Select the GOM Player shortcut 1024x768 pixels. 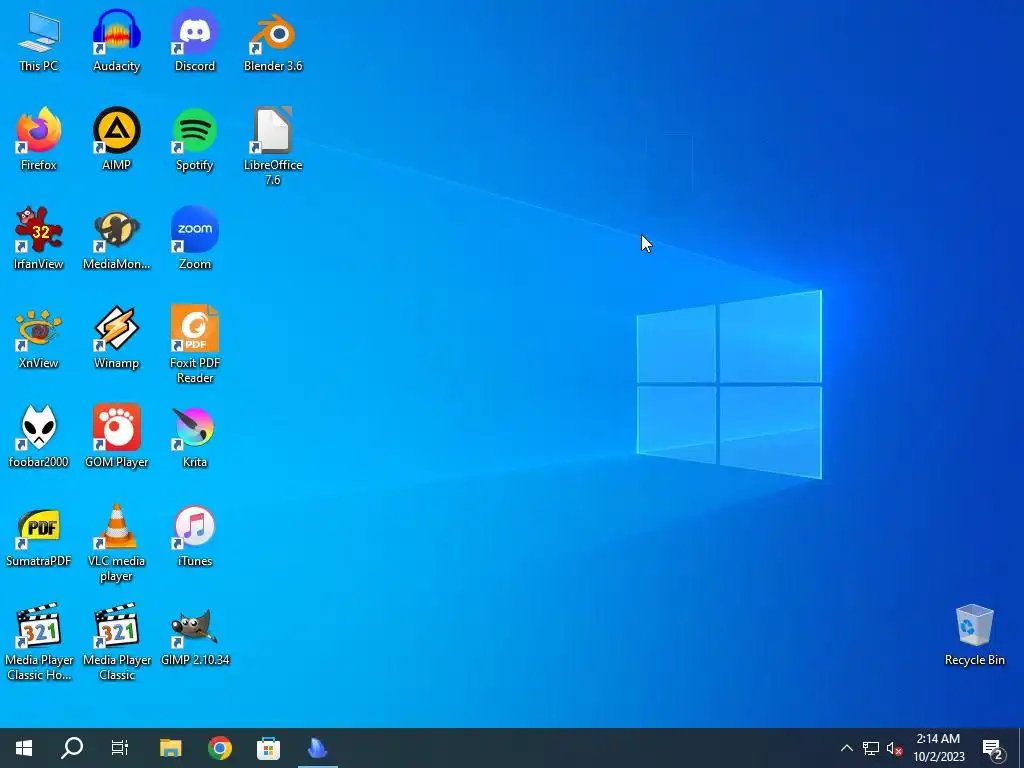116,437
